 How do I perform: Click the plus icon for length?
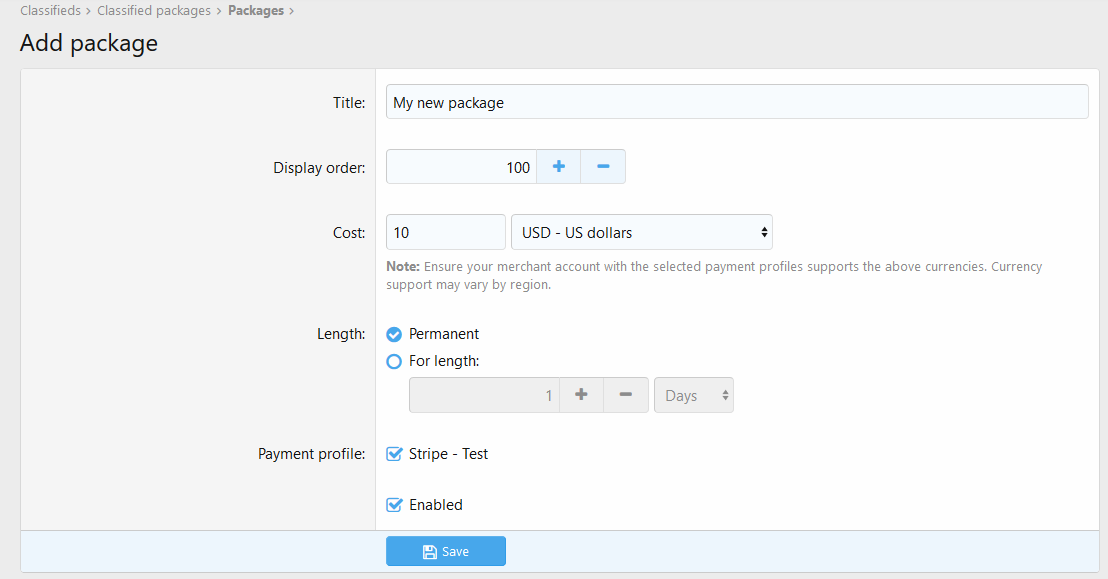click(x=581, y=395)
